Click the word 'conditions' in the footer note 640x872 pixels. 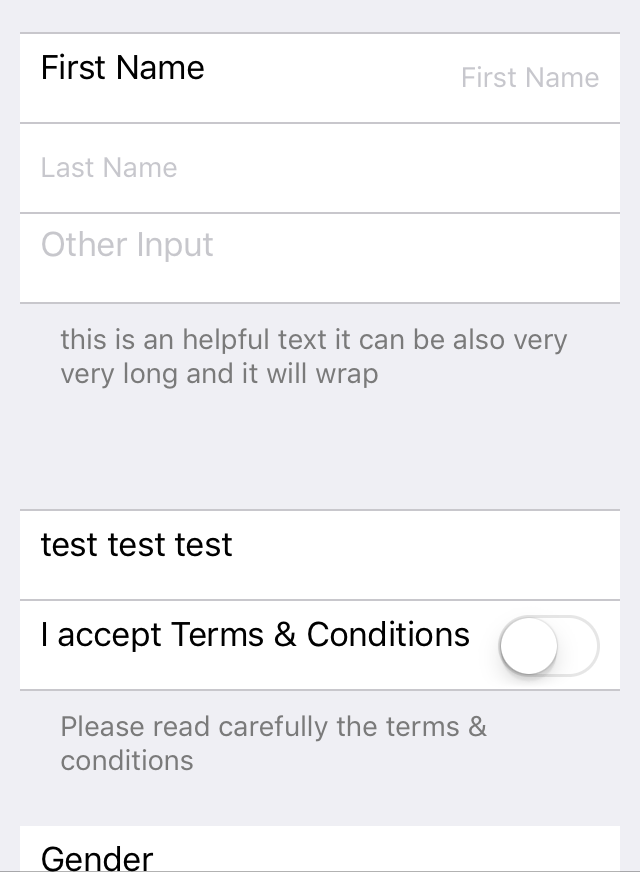coord(127,760)
